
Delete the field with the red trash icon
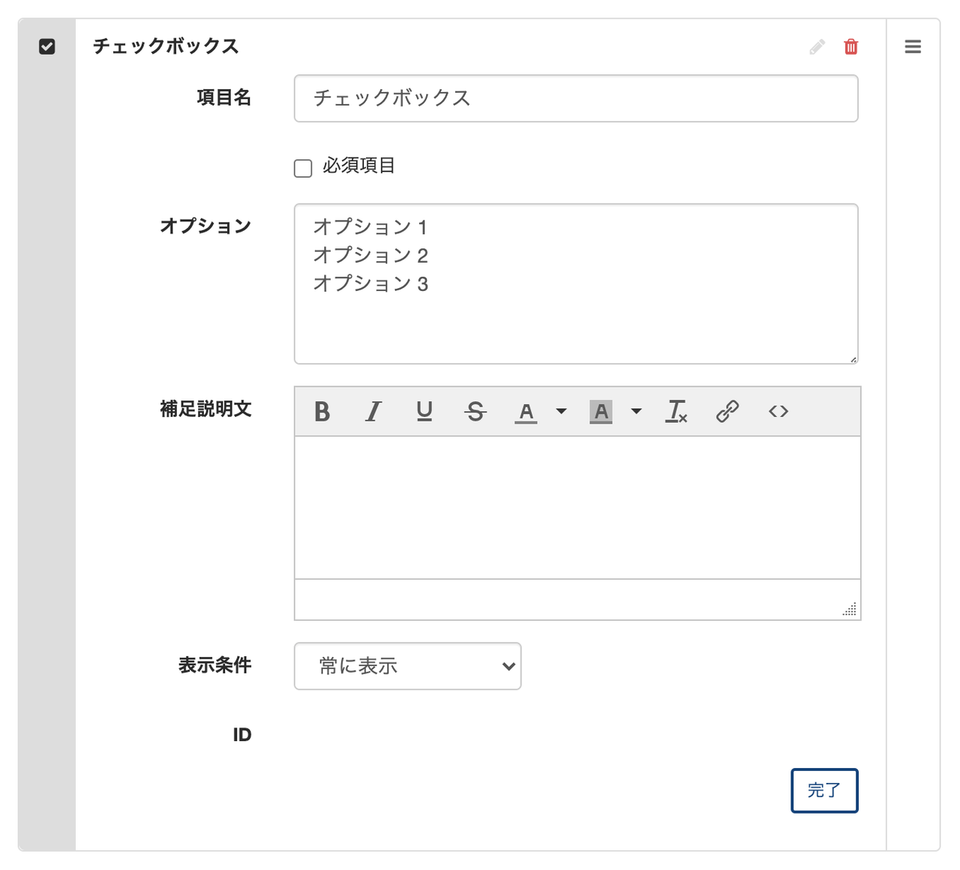[x=851, y=47]
